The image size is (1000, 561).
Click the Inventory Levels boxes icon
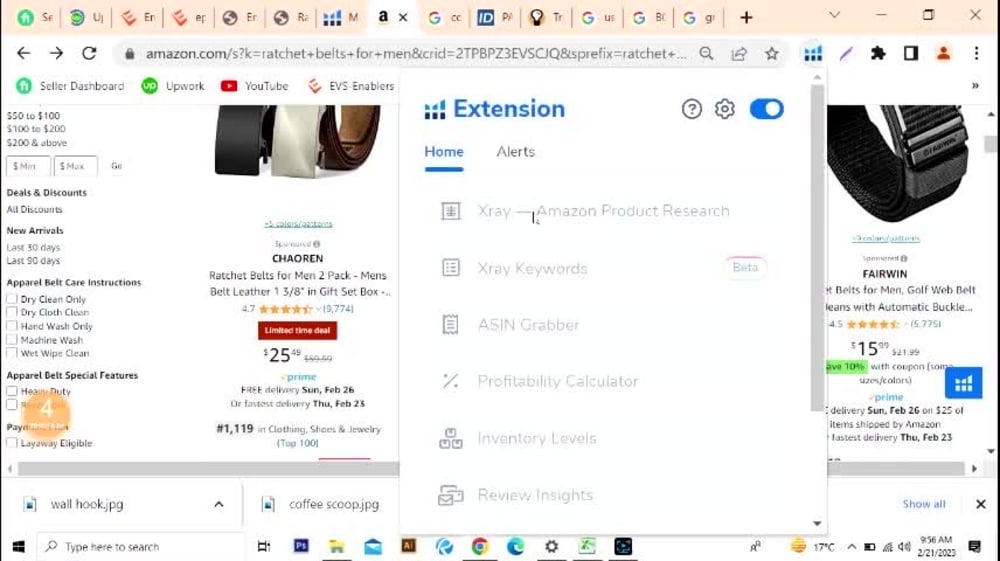pyautogui.click(x=450, y=438)
